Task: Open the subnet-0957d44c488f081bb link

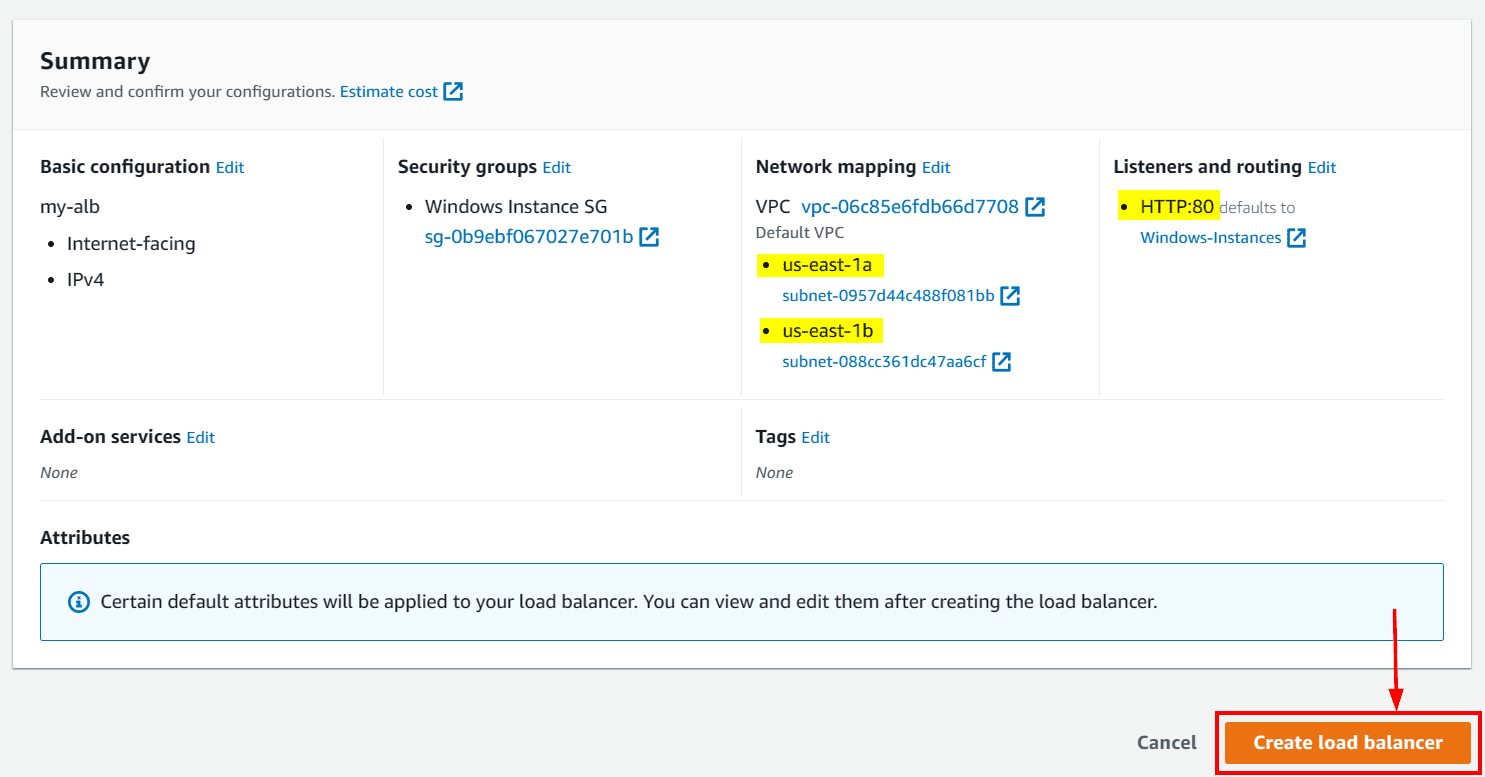Action: 889,295
